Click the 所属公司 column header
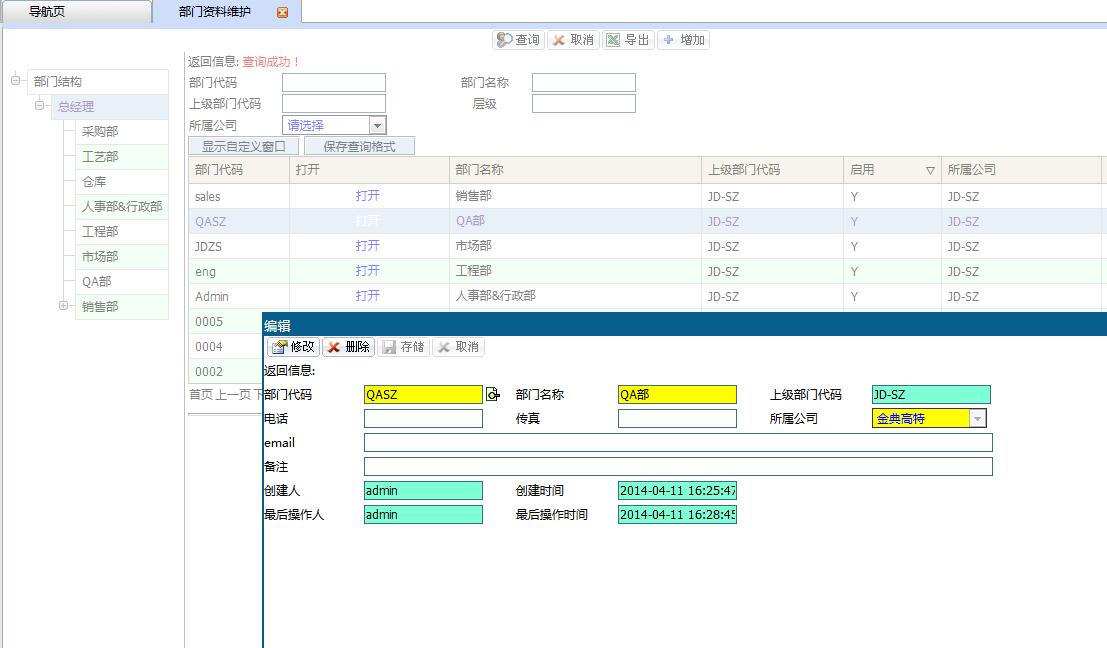The width and height of the screenshot is (1107, 648). pos(1021,170)
